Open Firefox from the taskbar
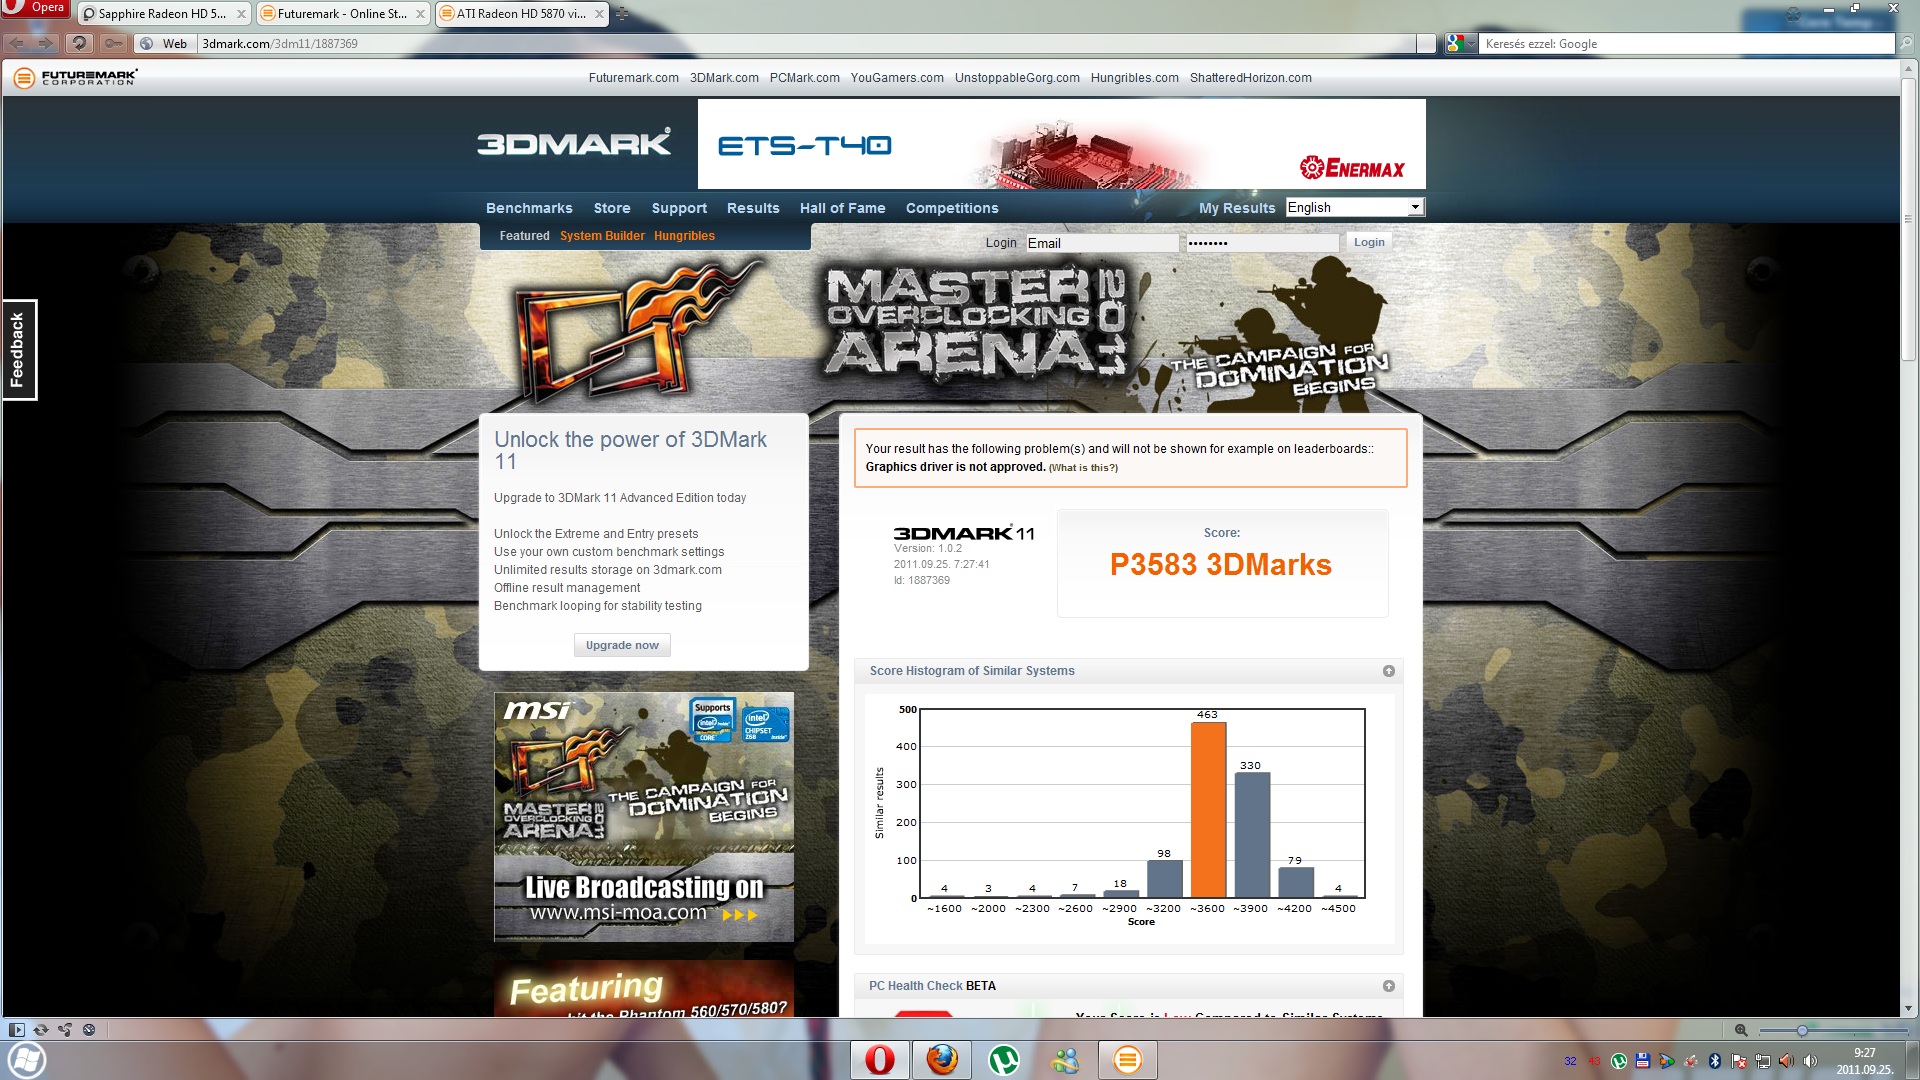Screen dimensions: 1920x1080 tap(941, 1060)
